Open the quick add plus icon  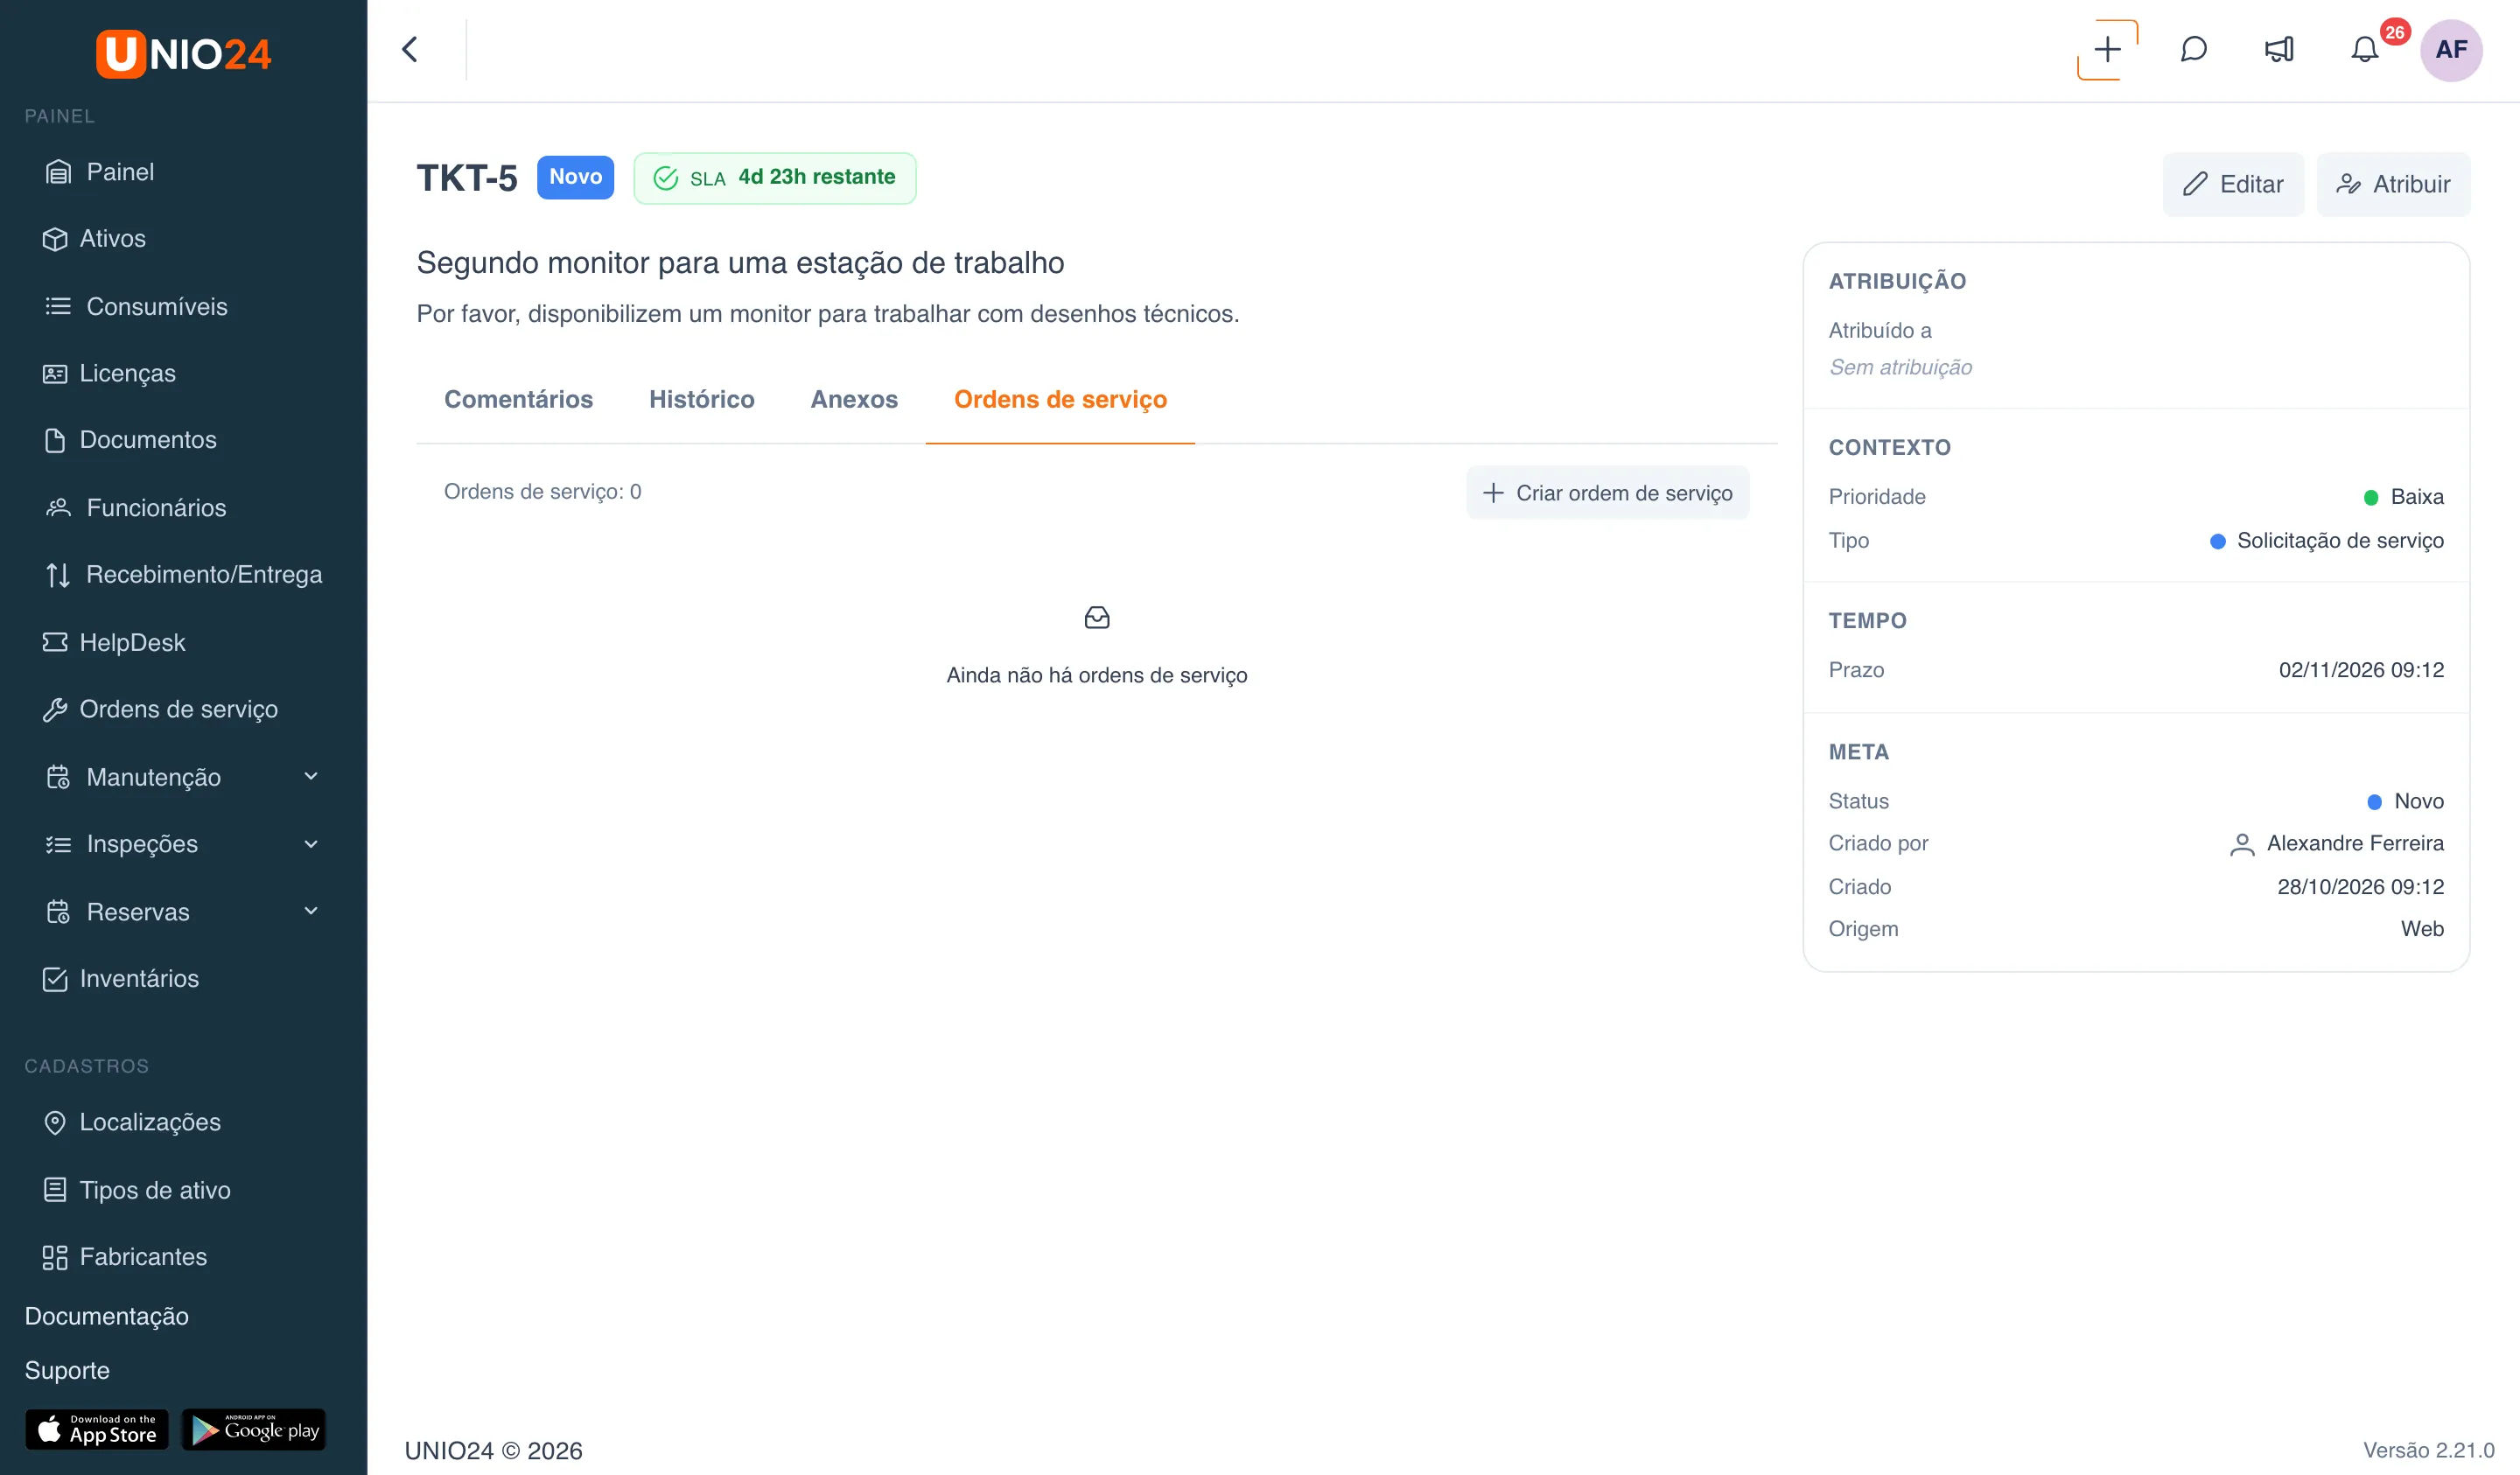(2107, 49)
